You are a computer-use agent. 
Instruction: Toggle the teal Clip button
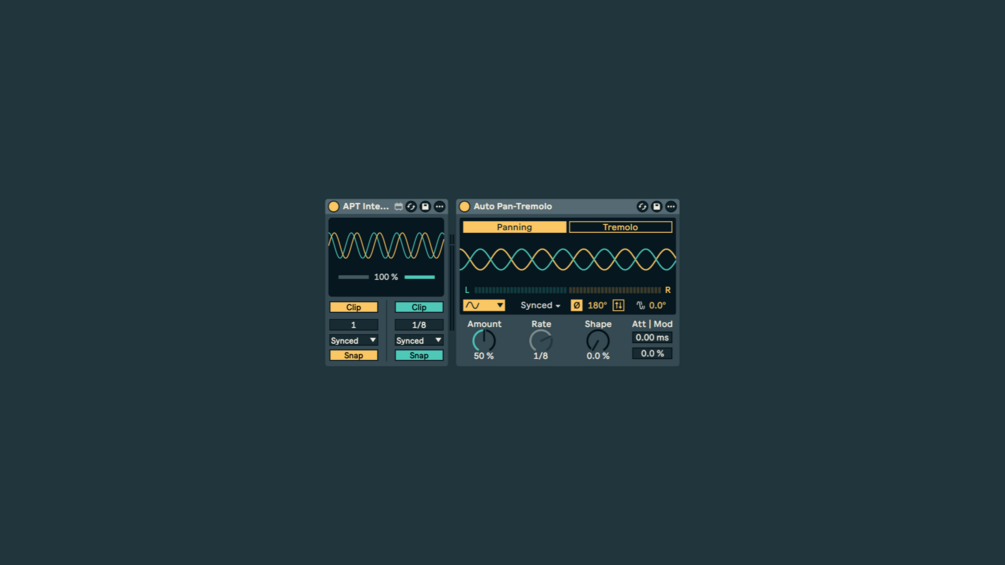click(419, 307)
